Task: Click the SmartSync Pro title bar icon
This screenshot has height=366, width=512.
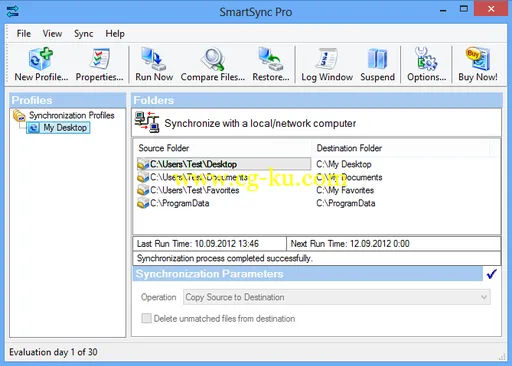Action: tap(13, 11)
